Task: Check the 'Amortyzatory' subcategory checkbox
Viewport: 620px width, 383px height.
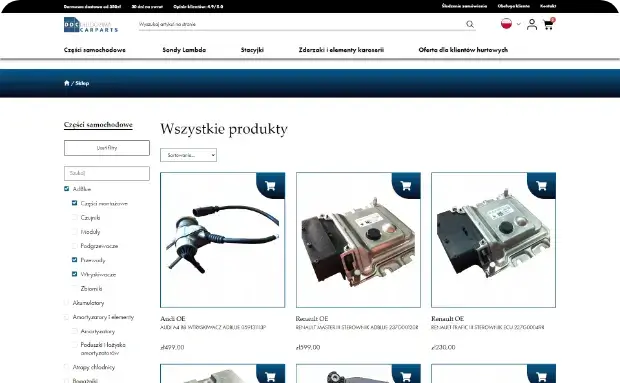Action: tap(74, 331)
